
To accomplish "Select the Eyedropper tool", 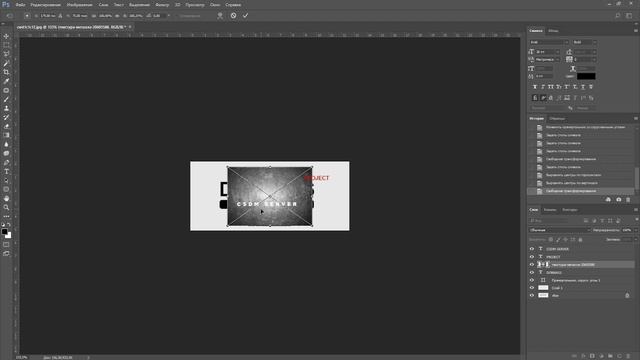I will coord(6,81).
